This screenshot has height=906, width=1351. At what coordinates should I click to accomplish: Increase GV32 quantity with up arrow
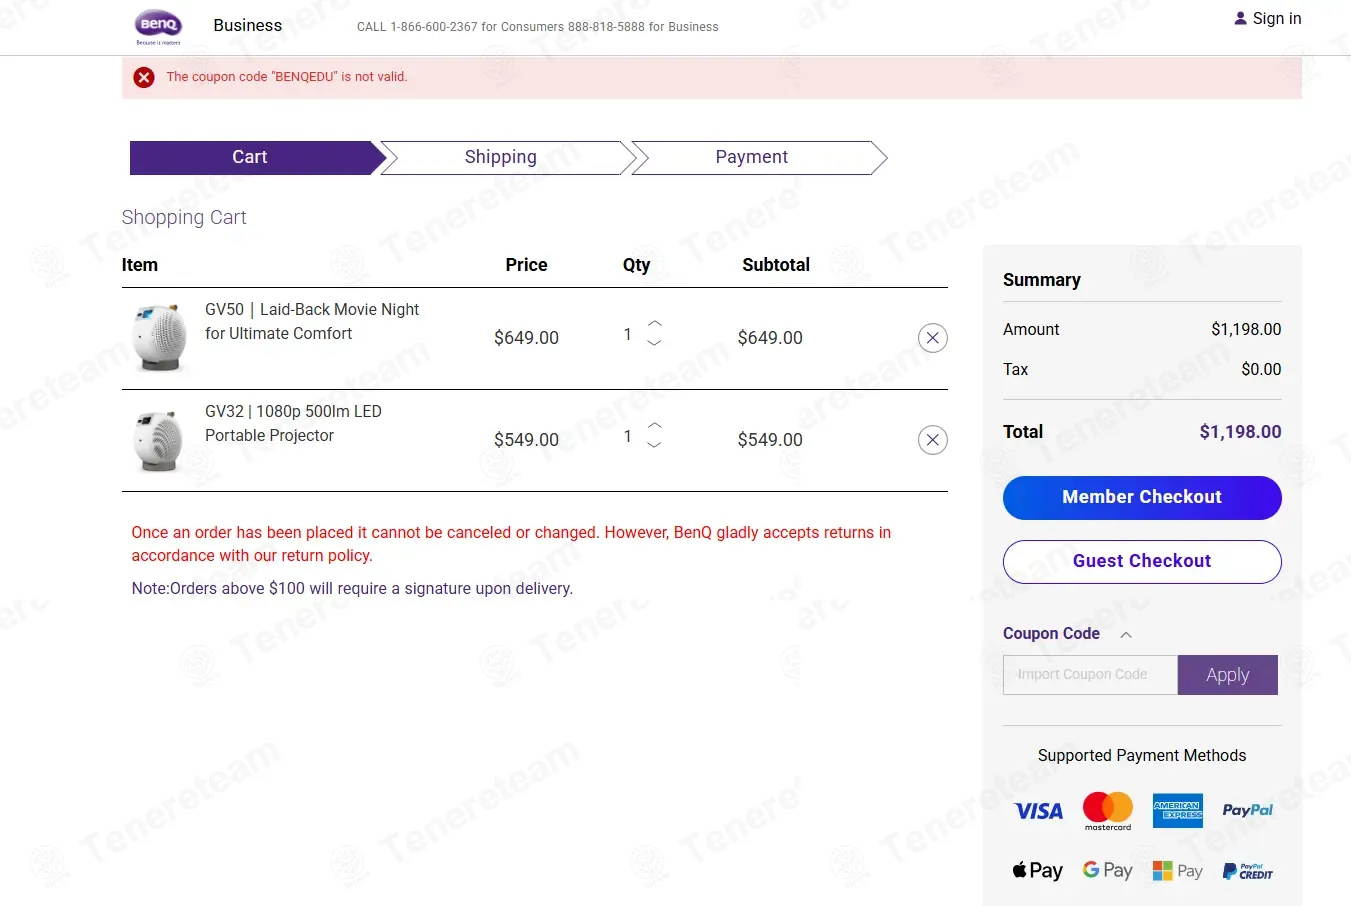655,426
